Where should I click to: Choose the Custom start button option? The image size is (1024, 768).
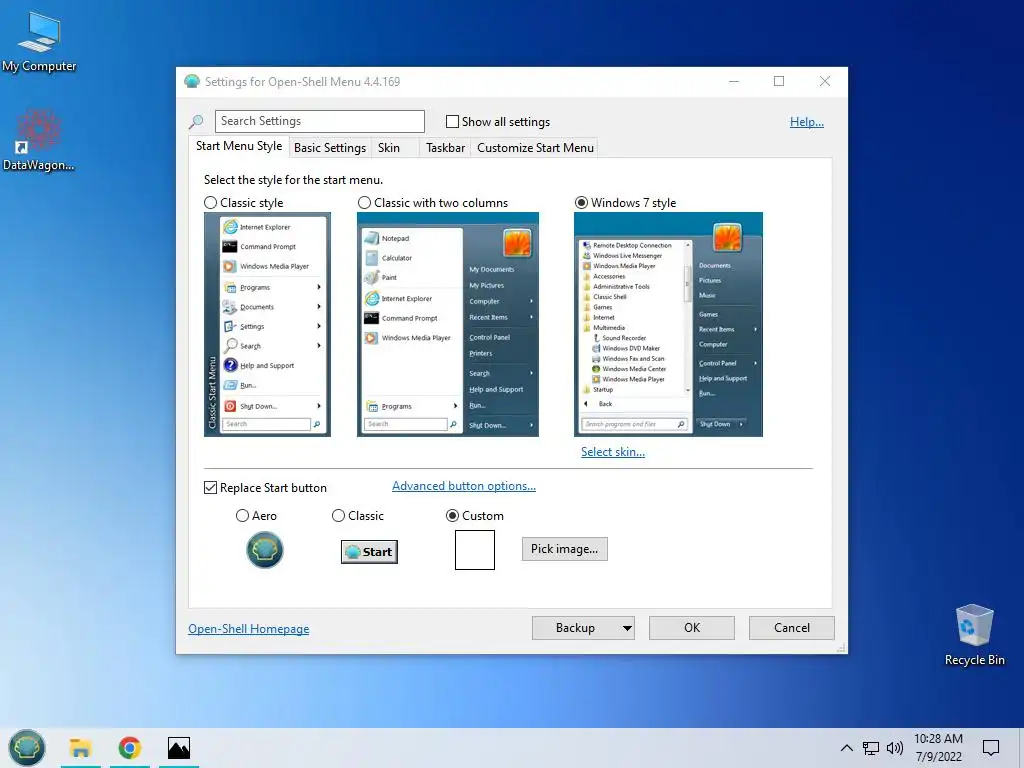452,516
